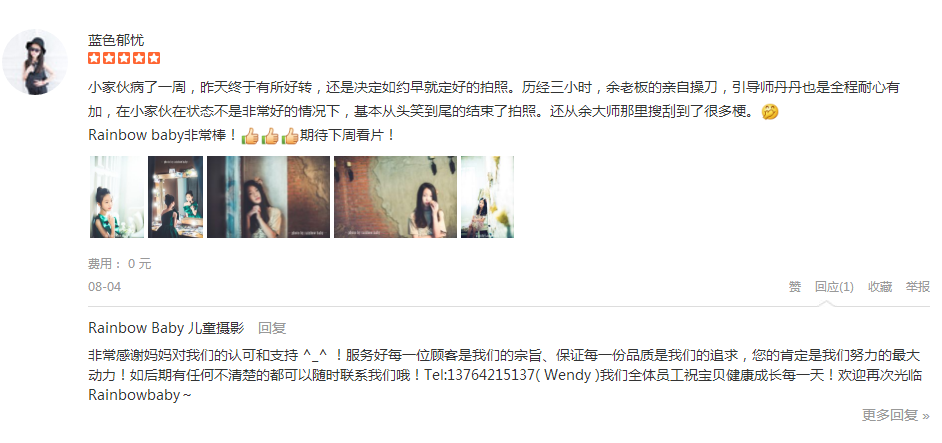Click the five-star rating icons
This screenshot has width=942, height=443.
124,58
